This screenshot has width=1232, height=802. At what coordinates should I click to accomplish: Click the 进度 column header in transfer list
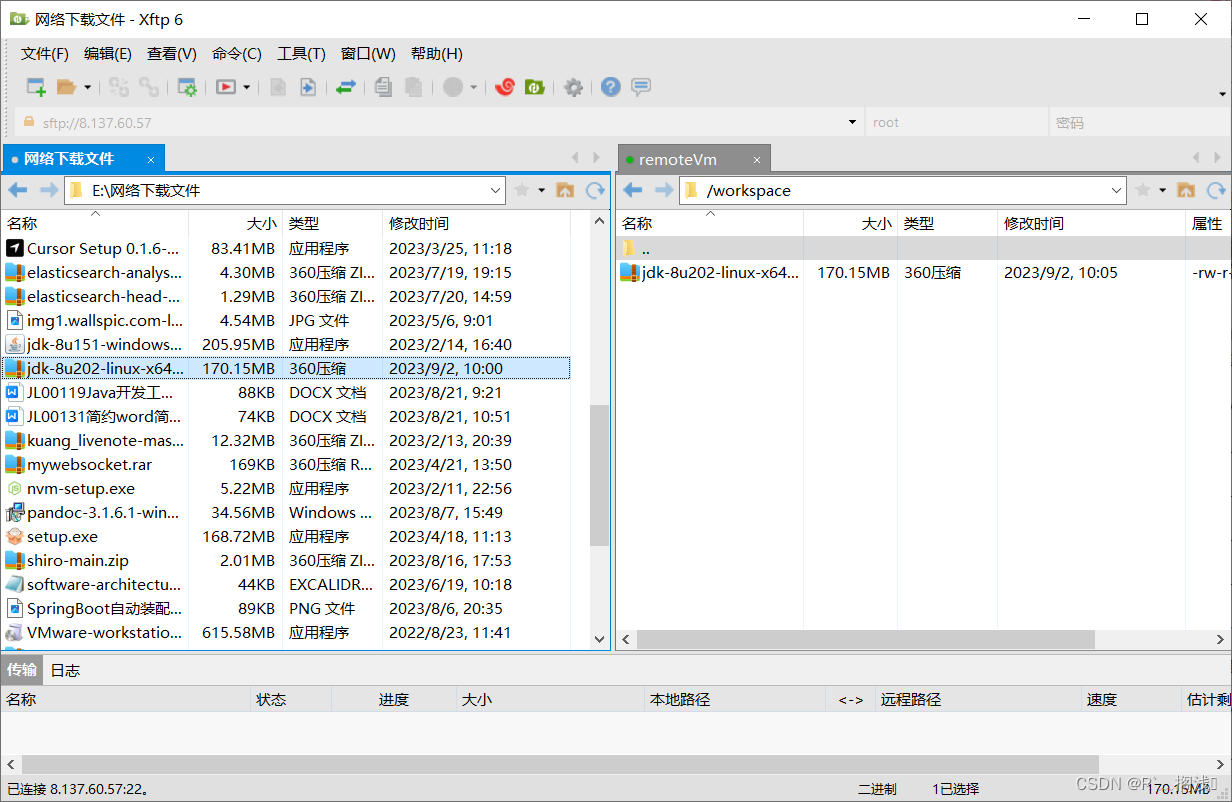394,700
